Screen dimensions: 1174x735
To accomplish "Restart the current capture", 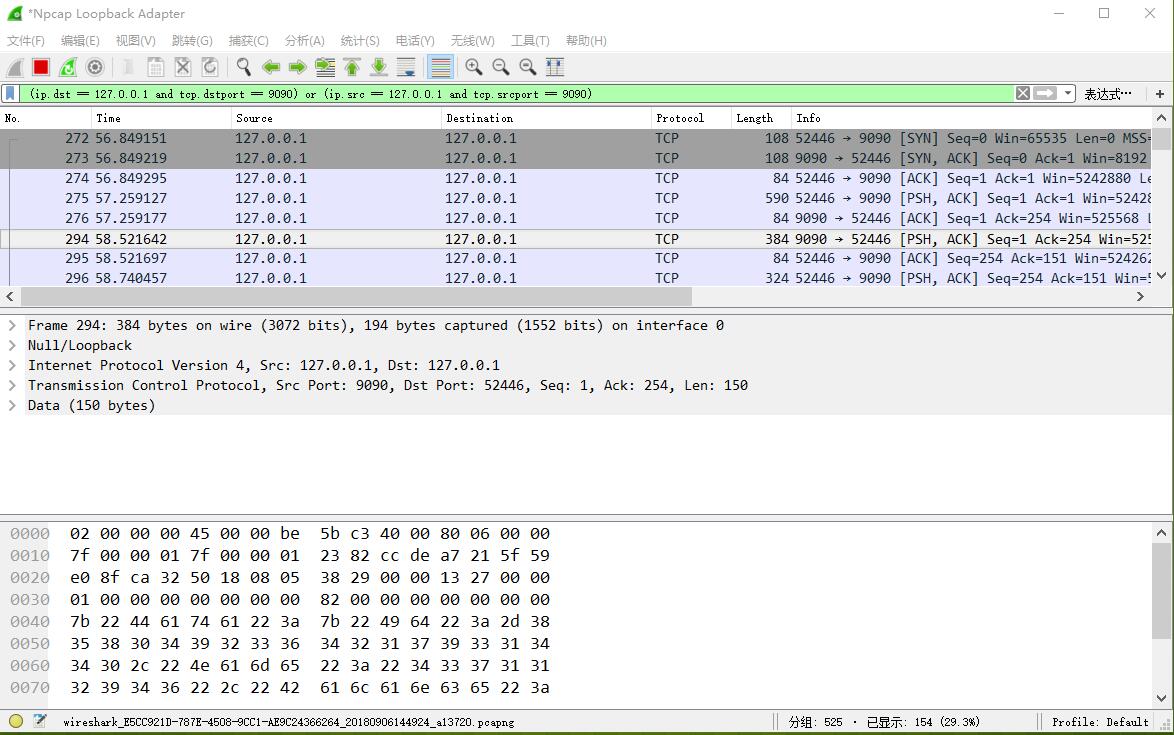I will pos(68,67).
